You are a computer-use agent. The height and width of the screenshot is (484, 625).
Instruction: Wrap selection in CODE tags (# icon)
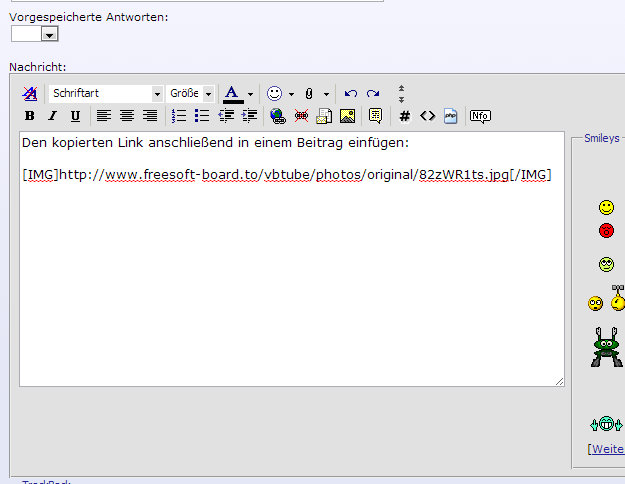405,116
